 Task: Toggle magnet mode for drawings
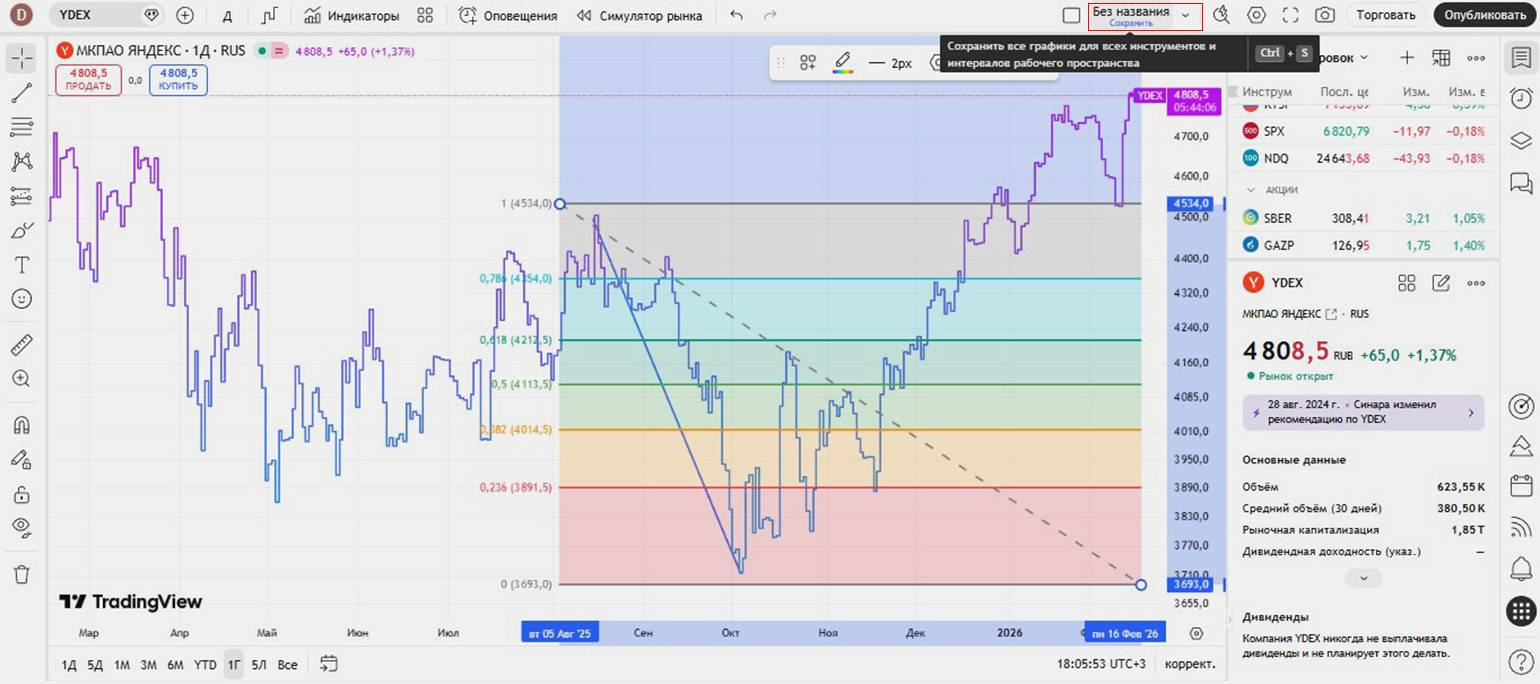coord(21,424)
